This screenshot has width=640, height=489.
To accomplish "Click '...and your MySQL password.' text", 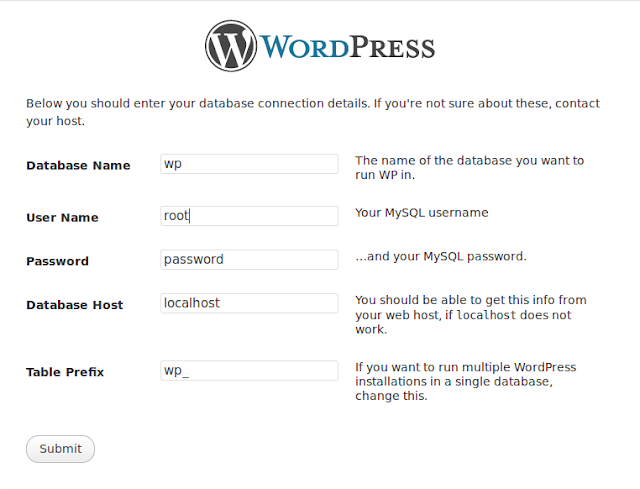I will (x=441, y=256).
